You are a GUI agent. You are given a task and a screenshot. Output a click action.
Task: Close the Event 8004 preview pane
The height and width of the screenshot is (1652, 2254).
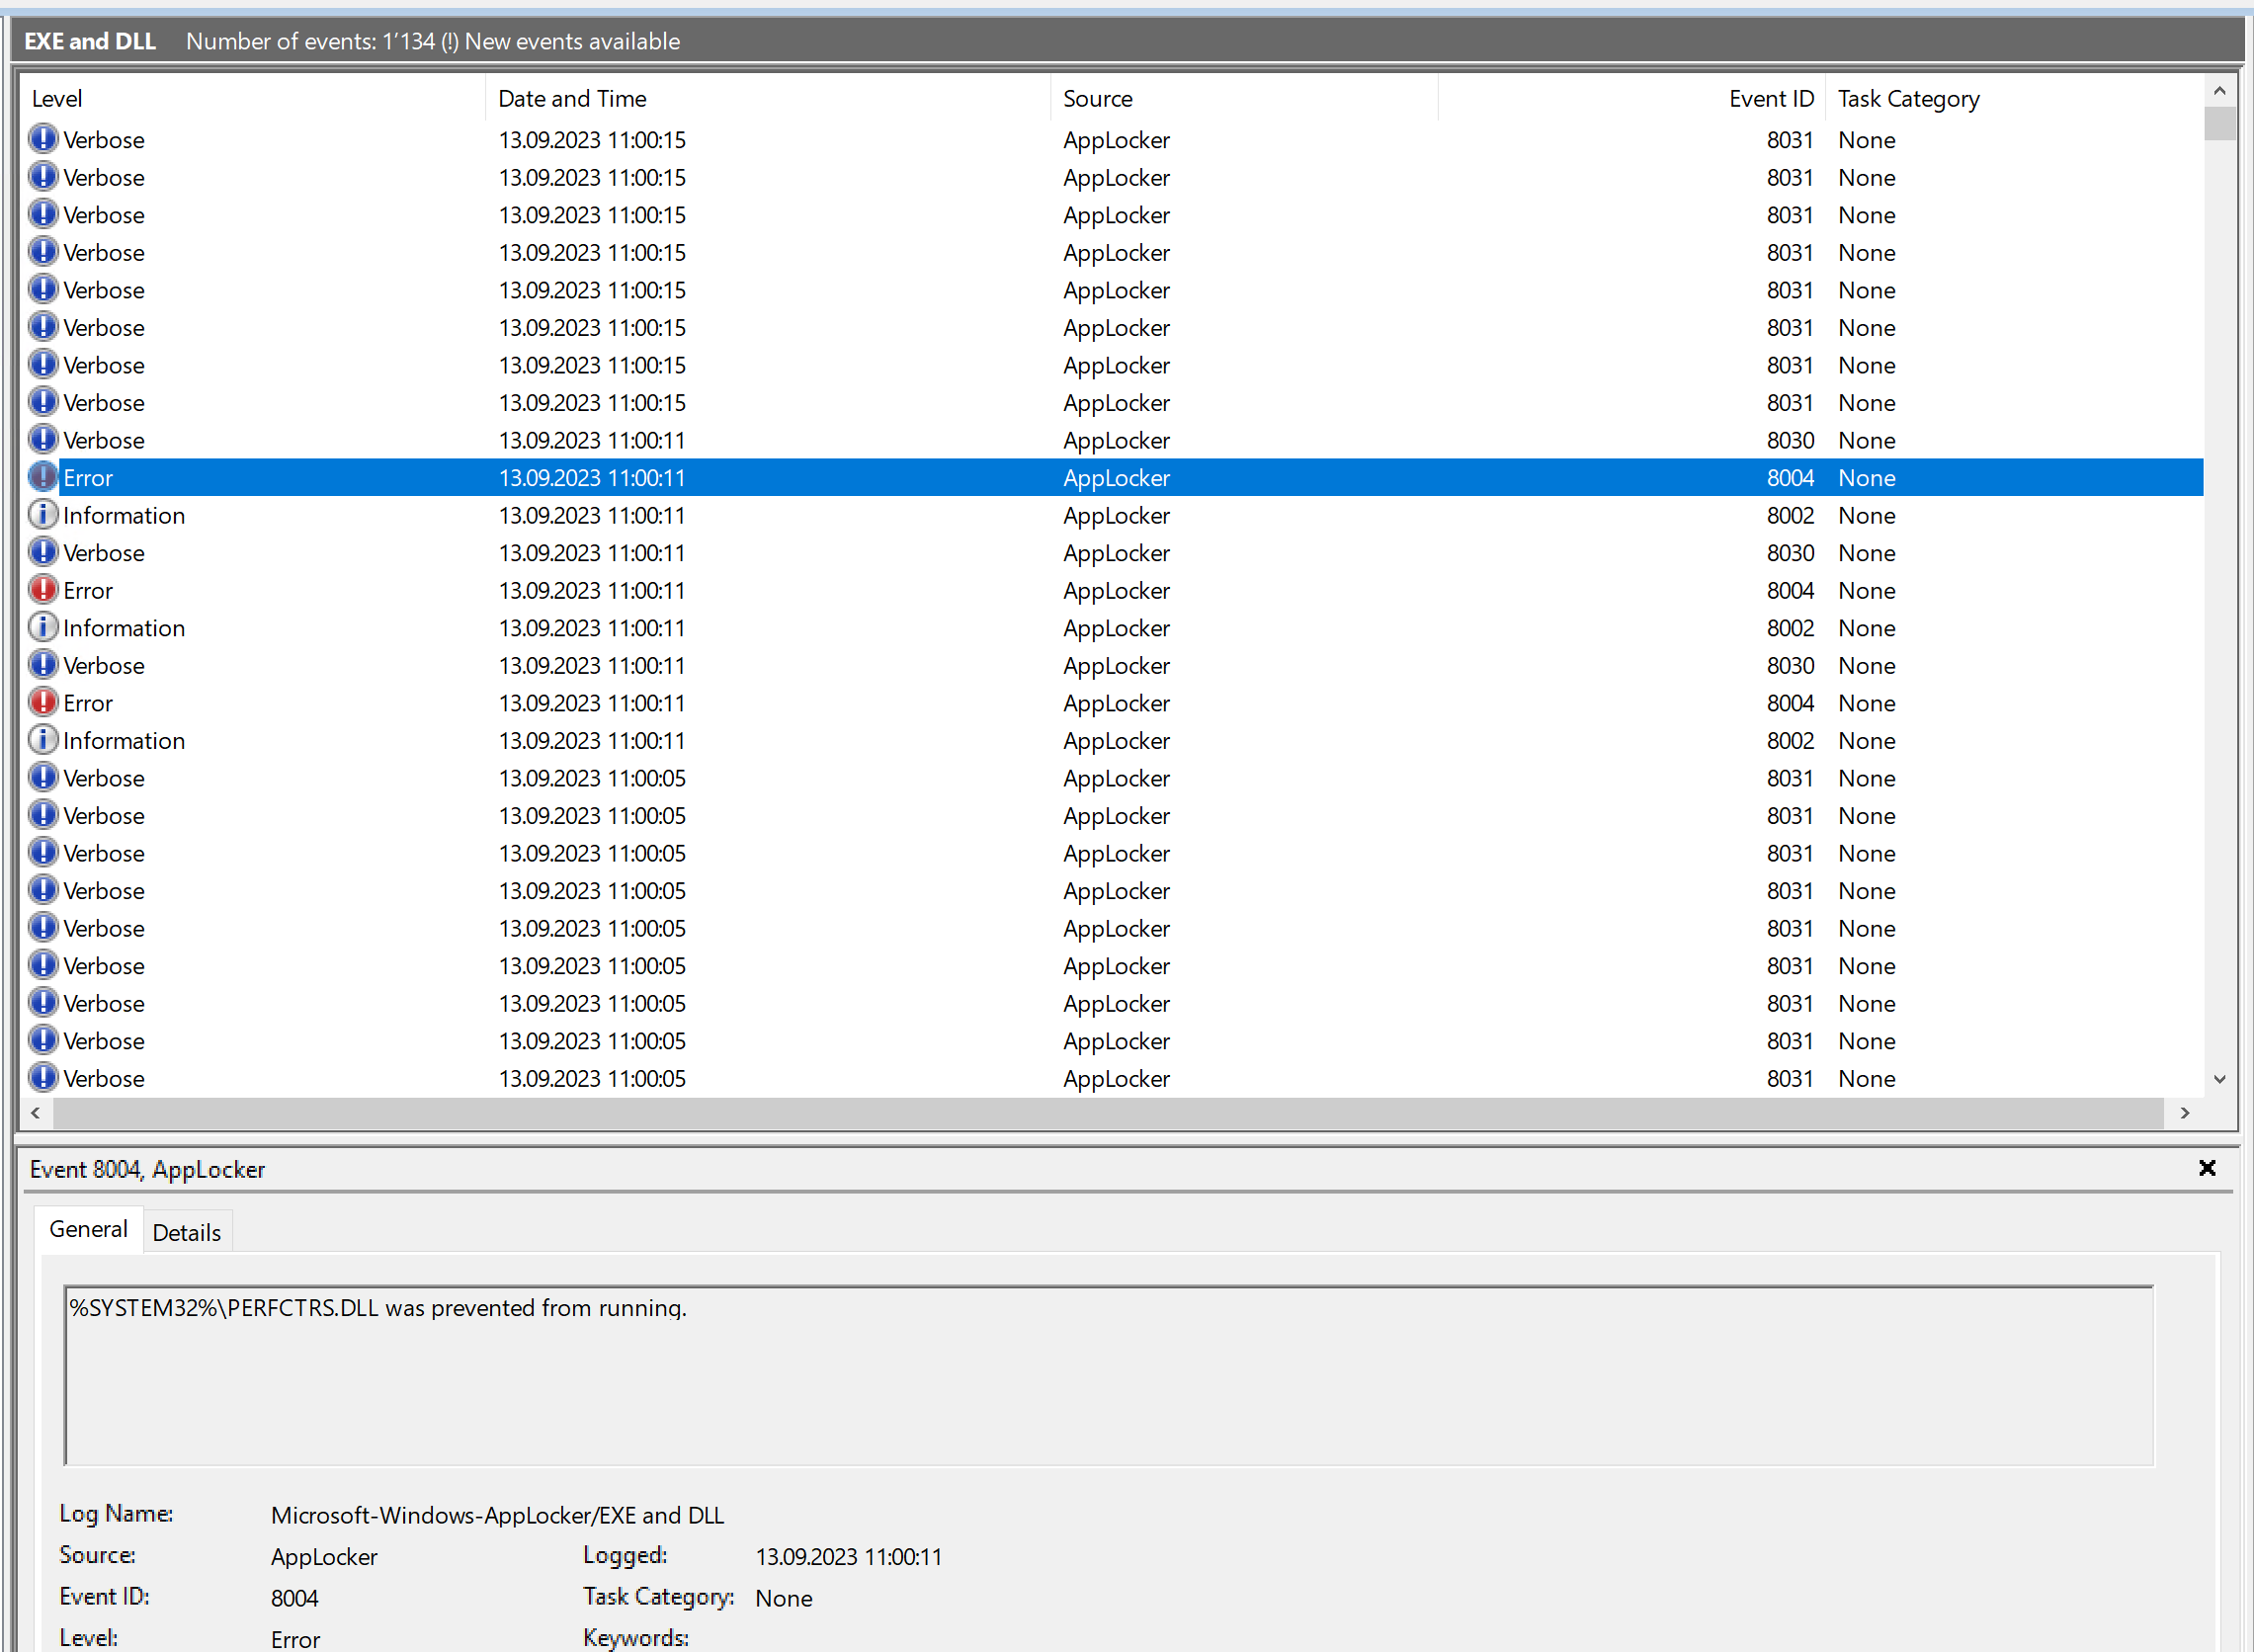(2207, 1168)
